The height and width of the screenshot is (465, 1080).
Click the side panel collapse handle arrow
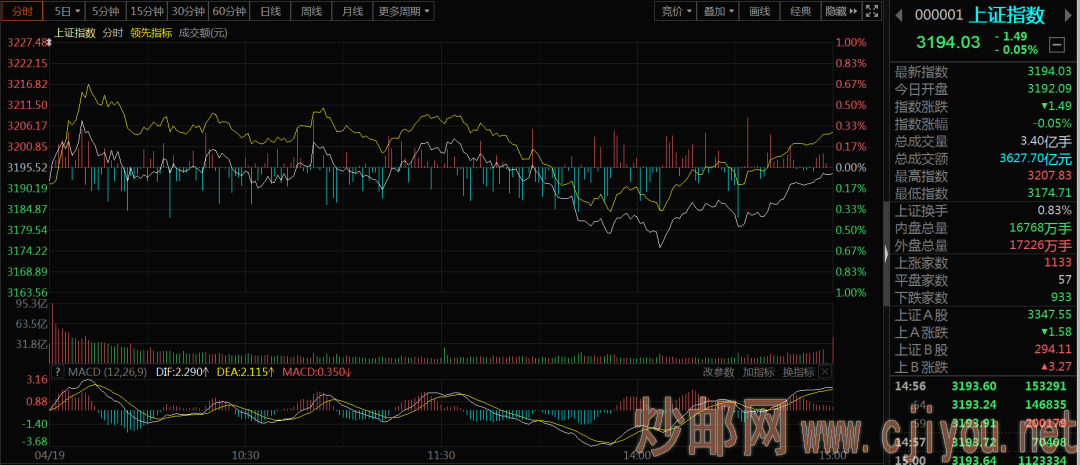click(883, 255)
